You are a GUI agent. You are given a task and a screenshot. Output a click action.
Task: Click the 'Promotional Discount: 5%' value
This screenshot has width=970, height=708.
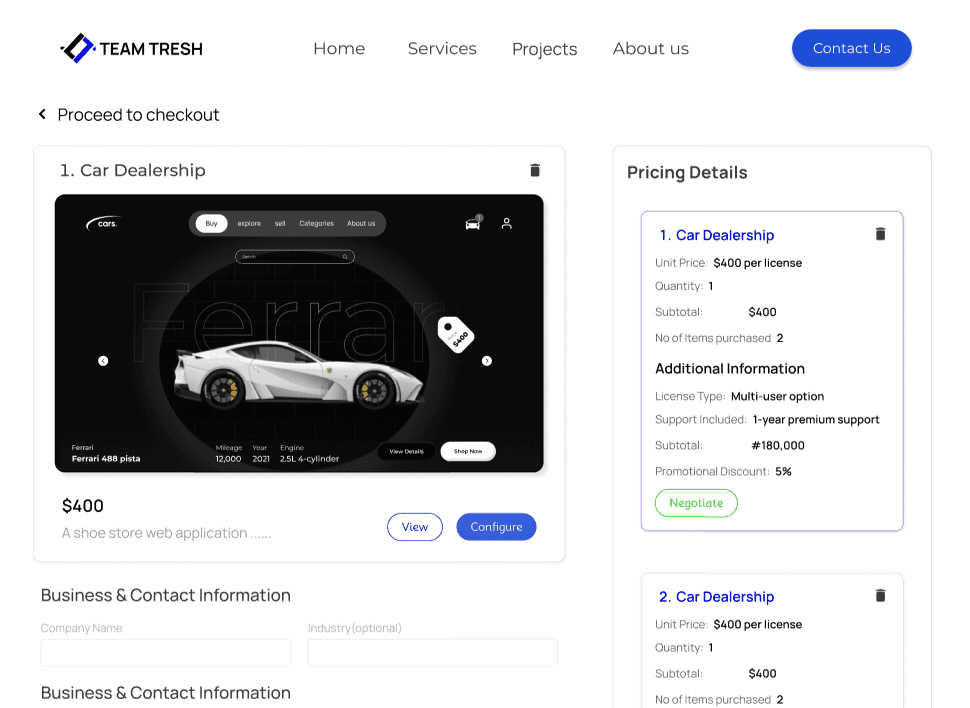[783, 472]
